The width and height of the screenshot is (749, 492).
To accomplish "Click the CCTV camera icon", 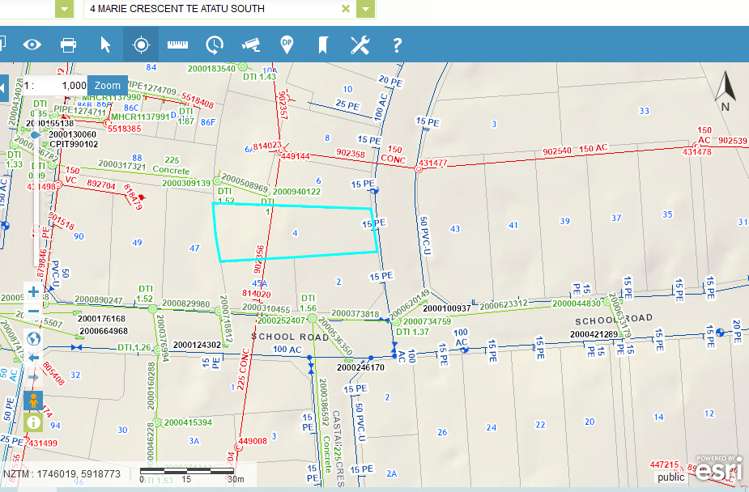I will 250,45.
